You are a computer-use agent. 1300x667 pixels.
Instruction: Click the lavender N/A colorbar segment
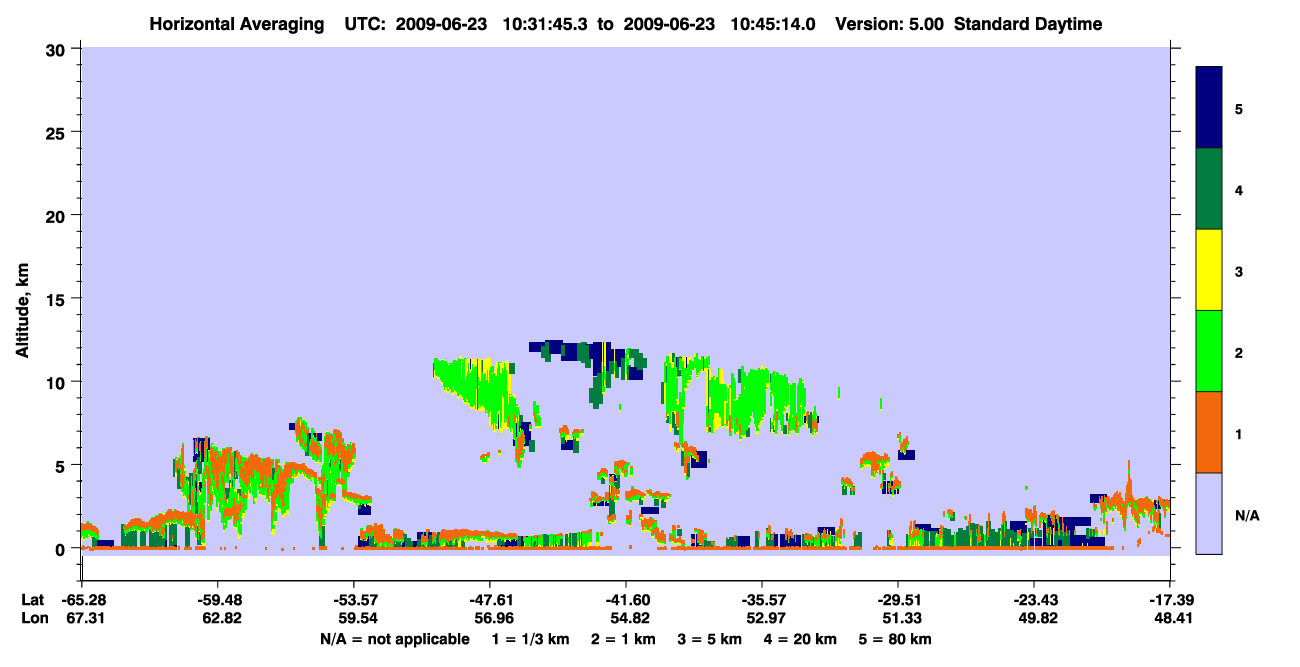(x=1209, y=513)
